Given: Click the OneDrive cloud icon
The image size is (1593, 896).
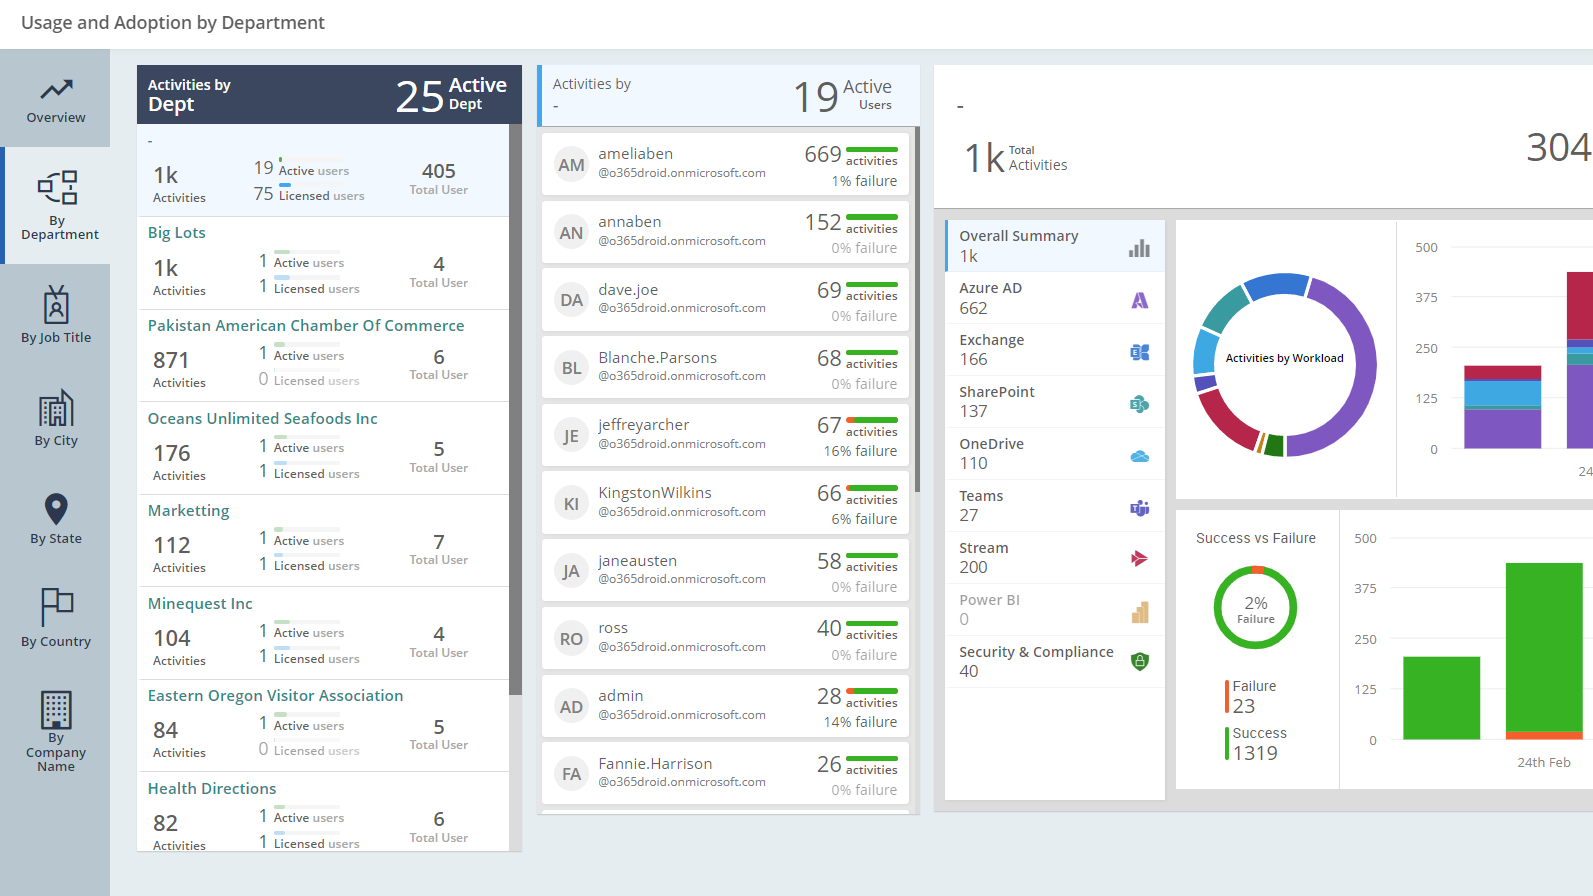Looking at the screenshot, I should (x=1139, y=456).
